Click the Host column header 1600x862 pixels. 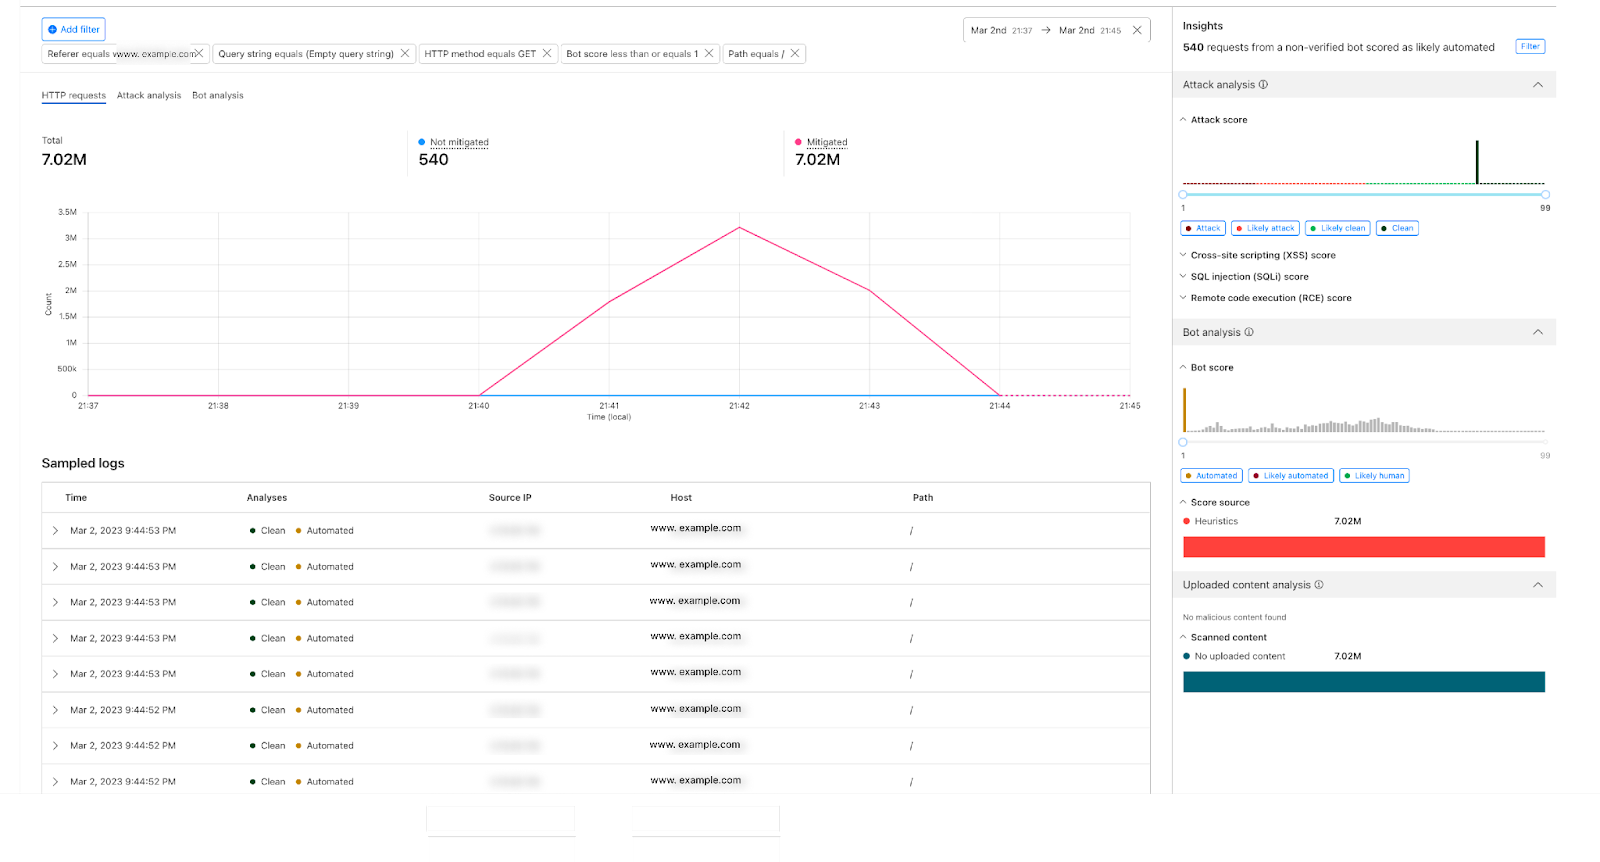tap(681, 498)
